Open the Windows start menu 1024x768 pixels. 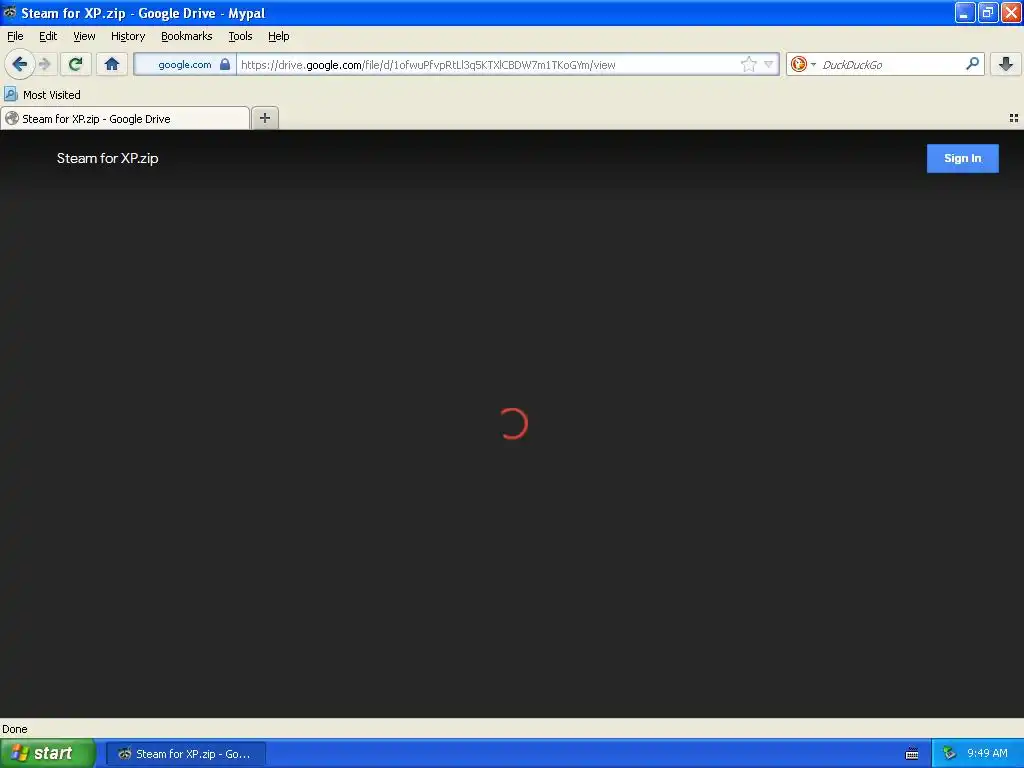pos(48,753)
